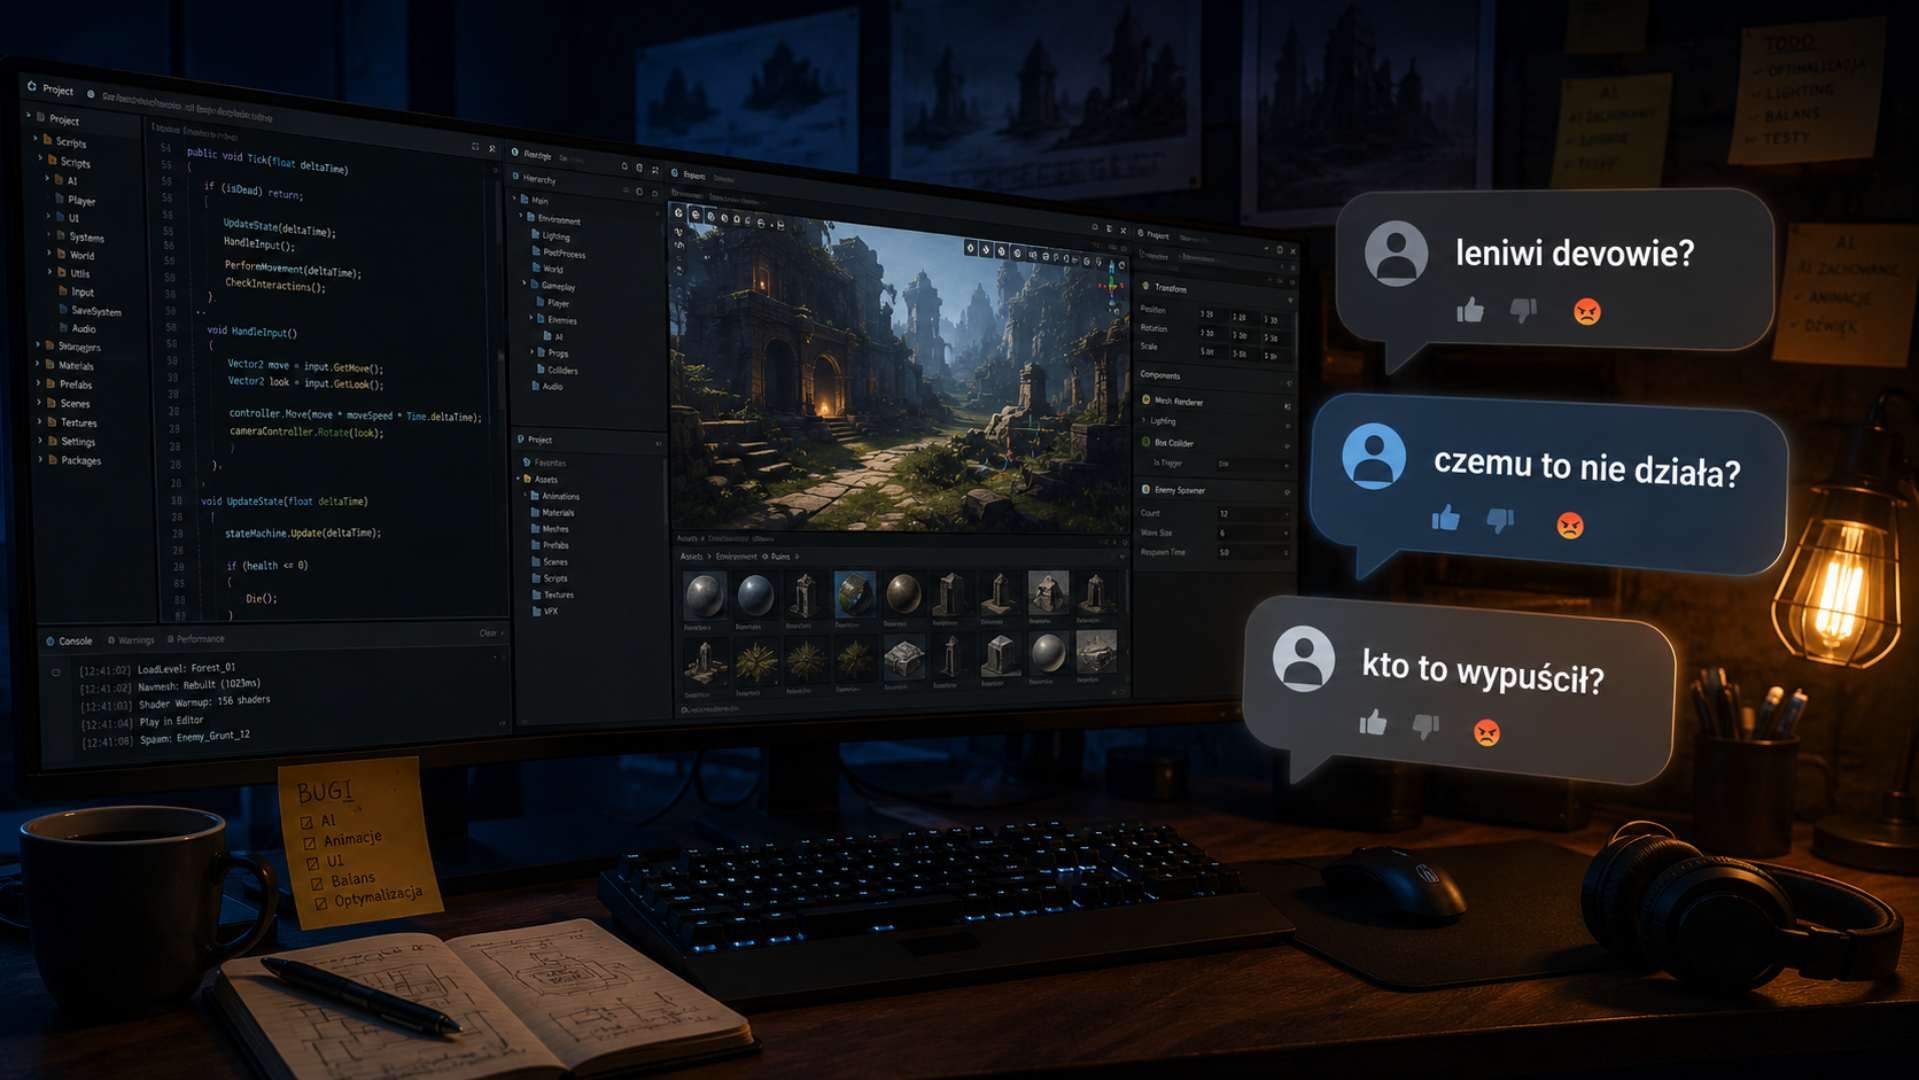This screenshot has width=1919, height=1080.
Task: Thumbs-up the "czemu to nie działa?" comment
Action: (1445, 518)
